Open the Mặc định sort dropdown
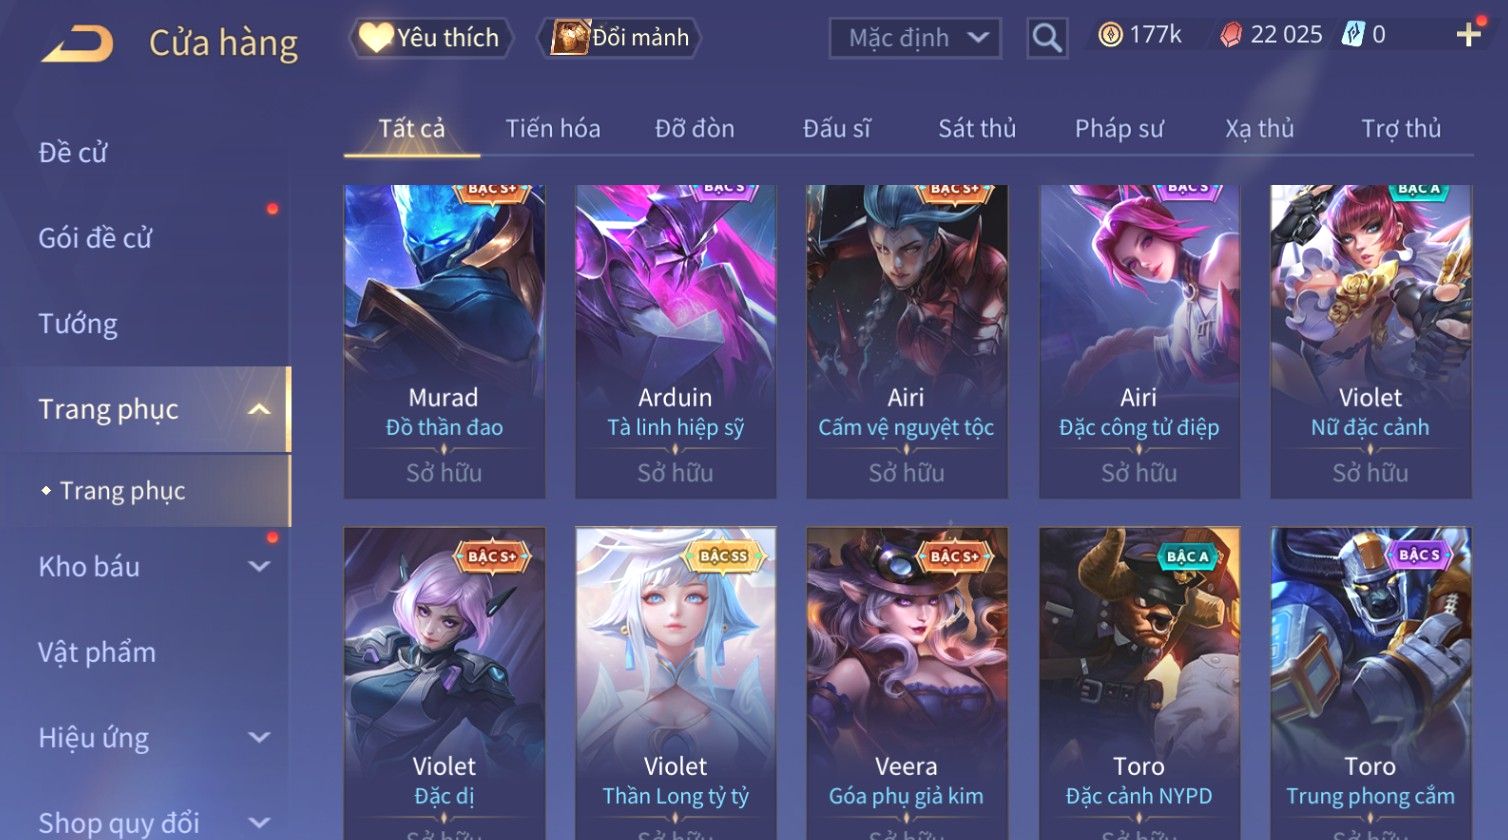Image resolution: width=1508 pixels, height=840 pixels. pos(915,38)
